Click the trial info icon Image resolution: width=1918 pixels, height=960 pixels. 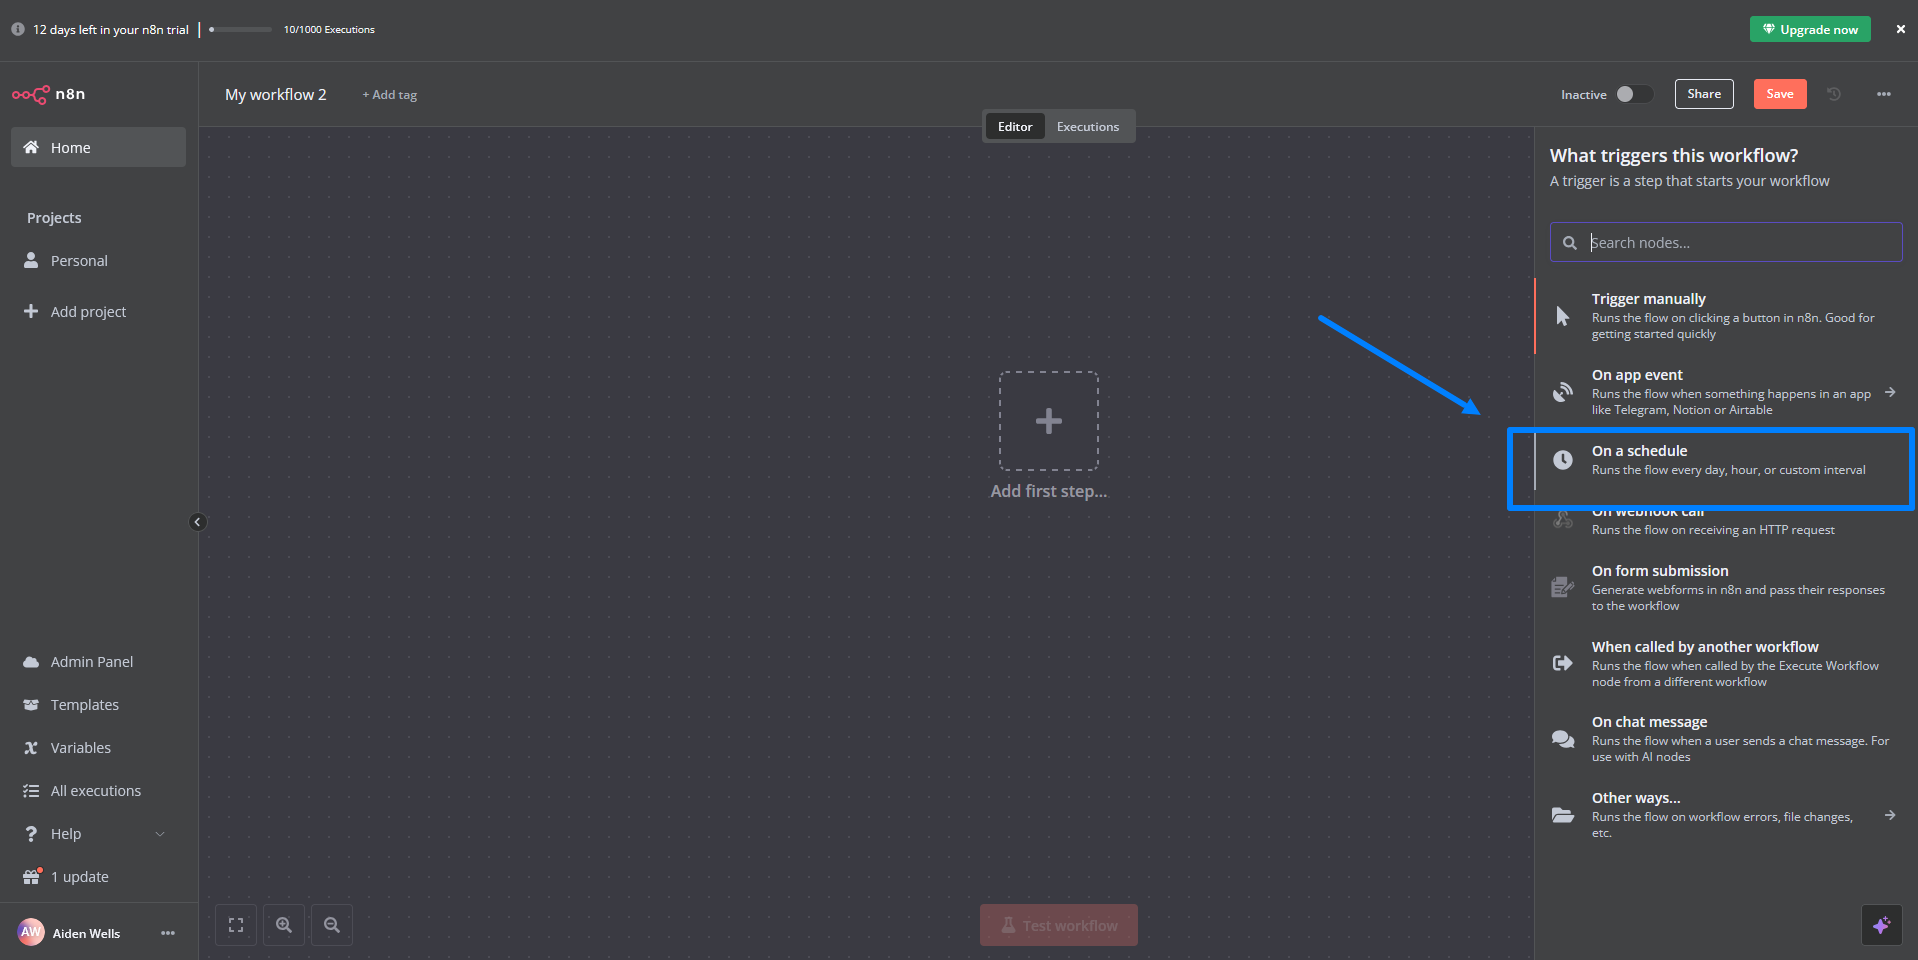pos(18,29)
